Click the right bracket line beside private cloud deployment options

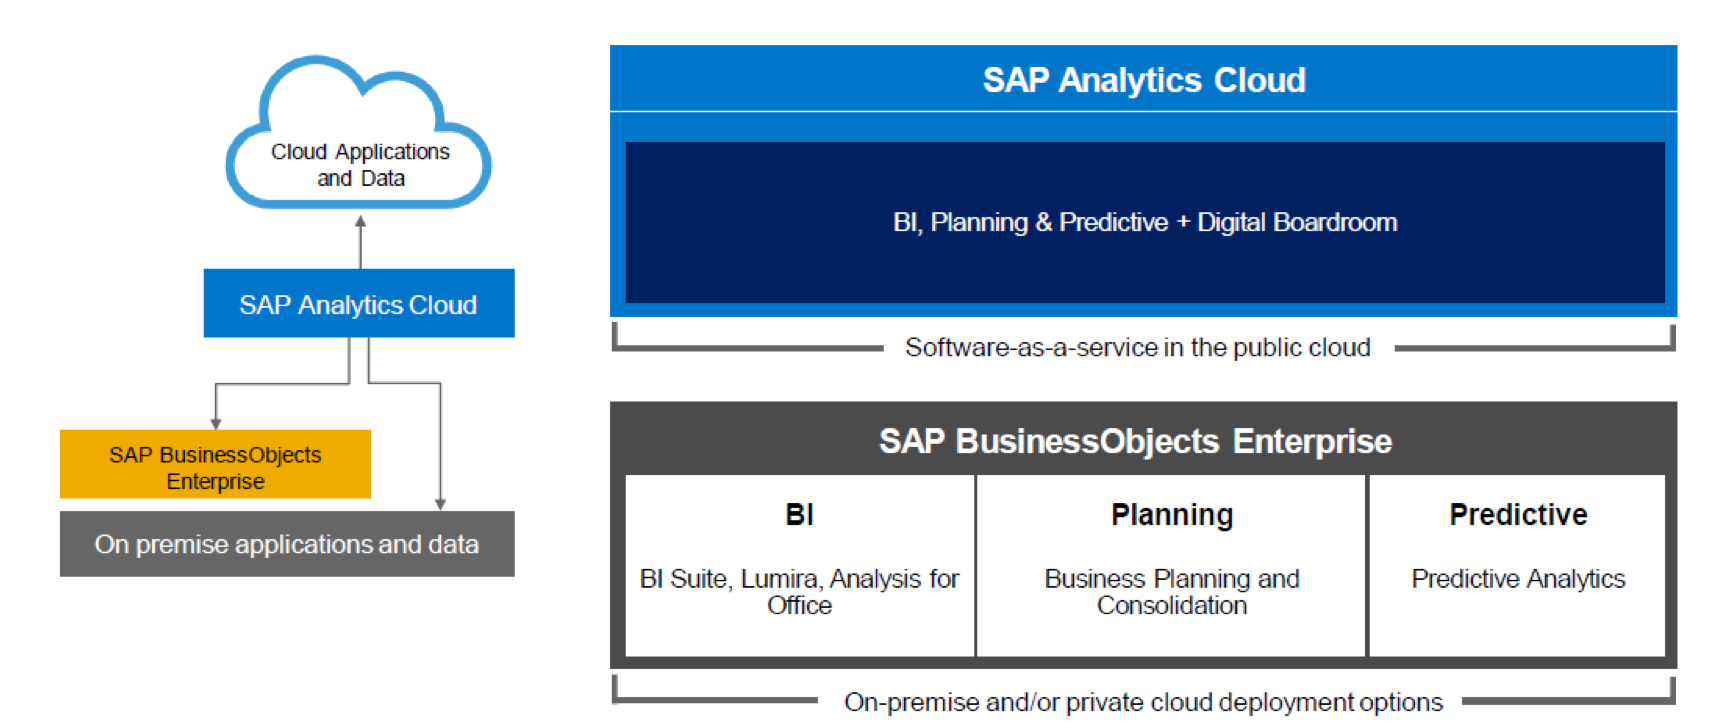click(x=1565, y=701)
